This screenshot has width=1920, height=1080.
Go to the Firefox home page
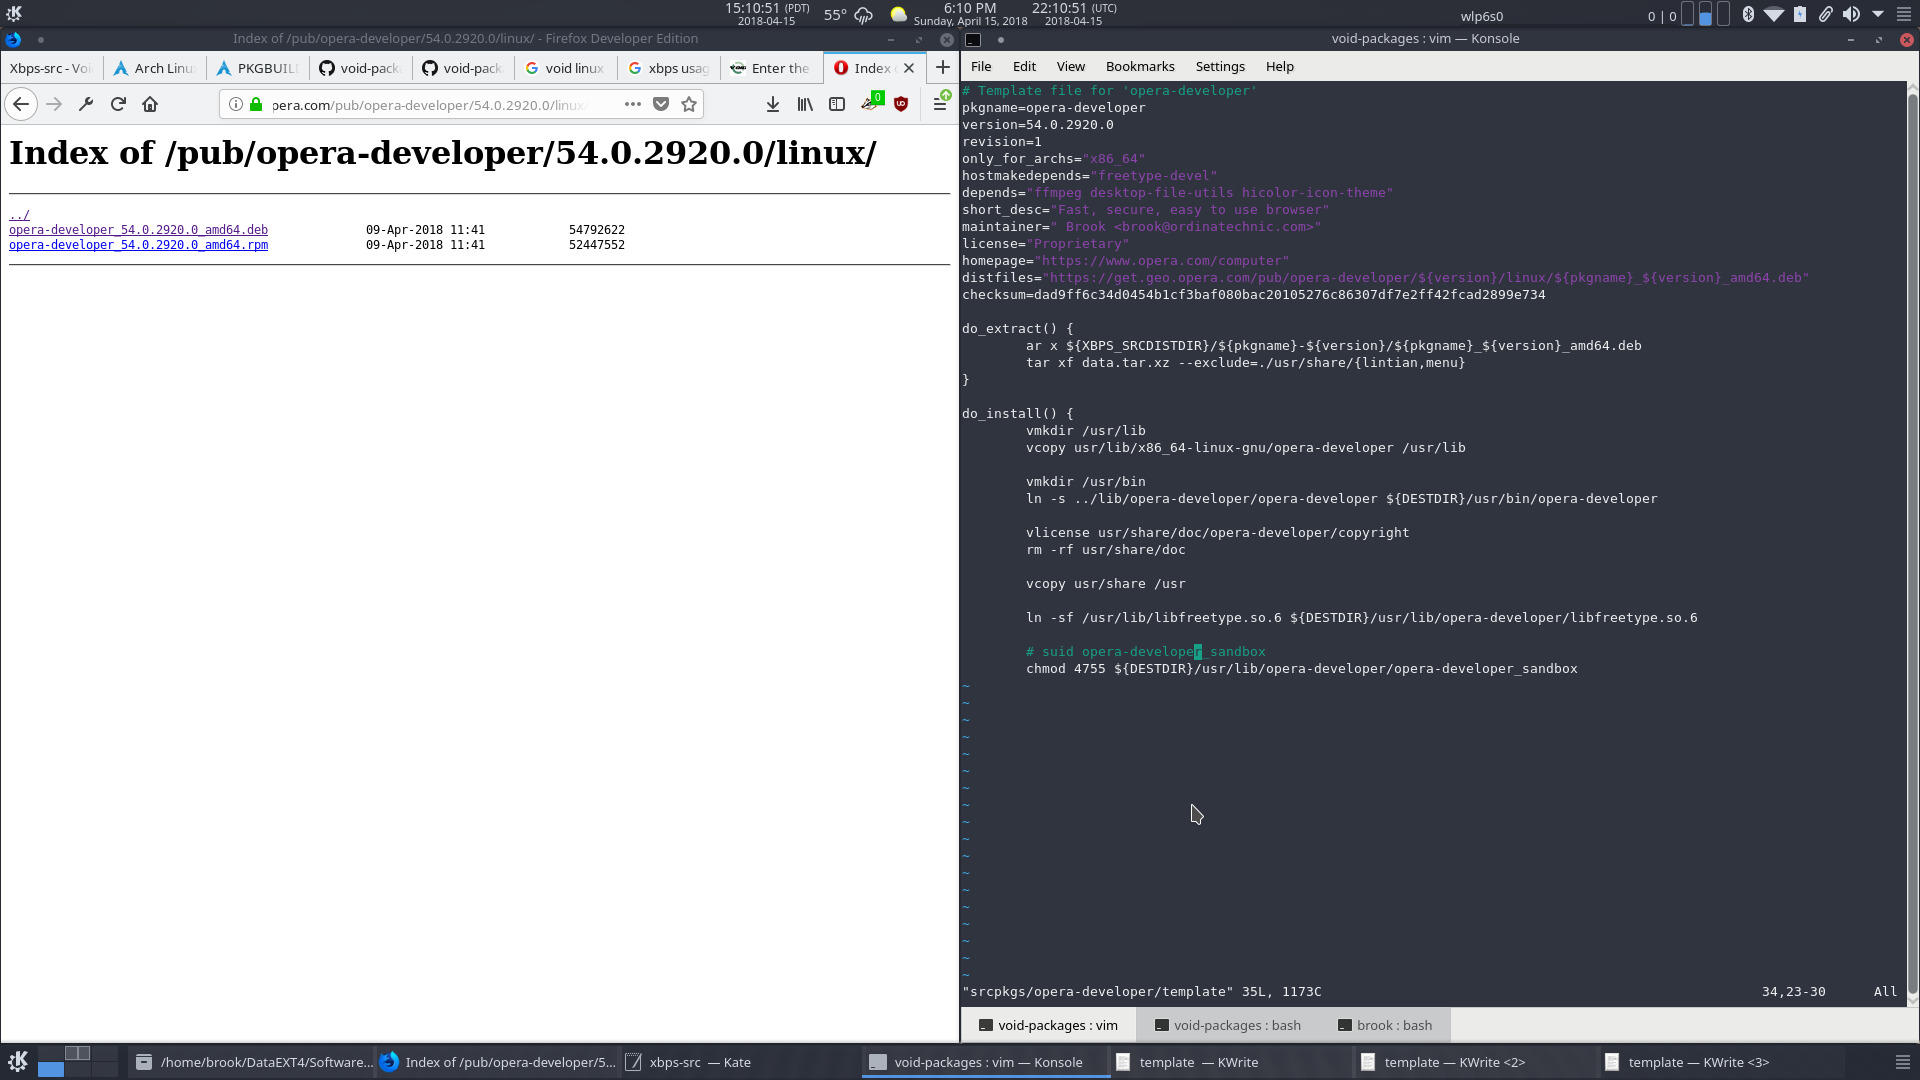150,104
